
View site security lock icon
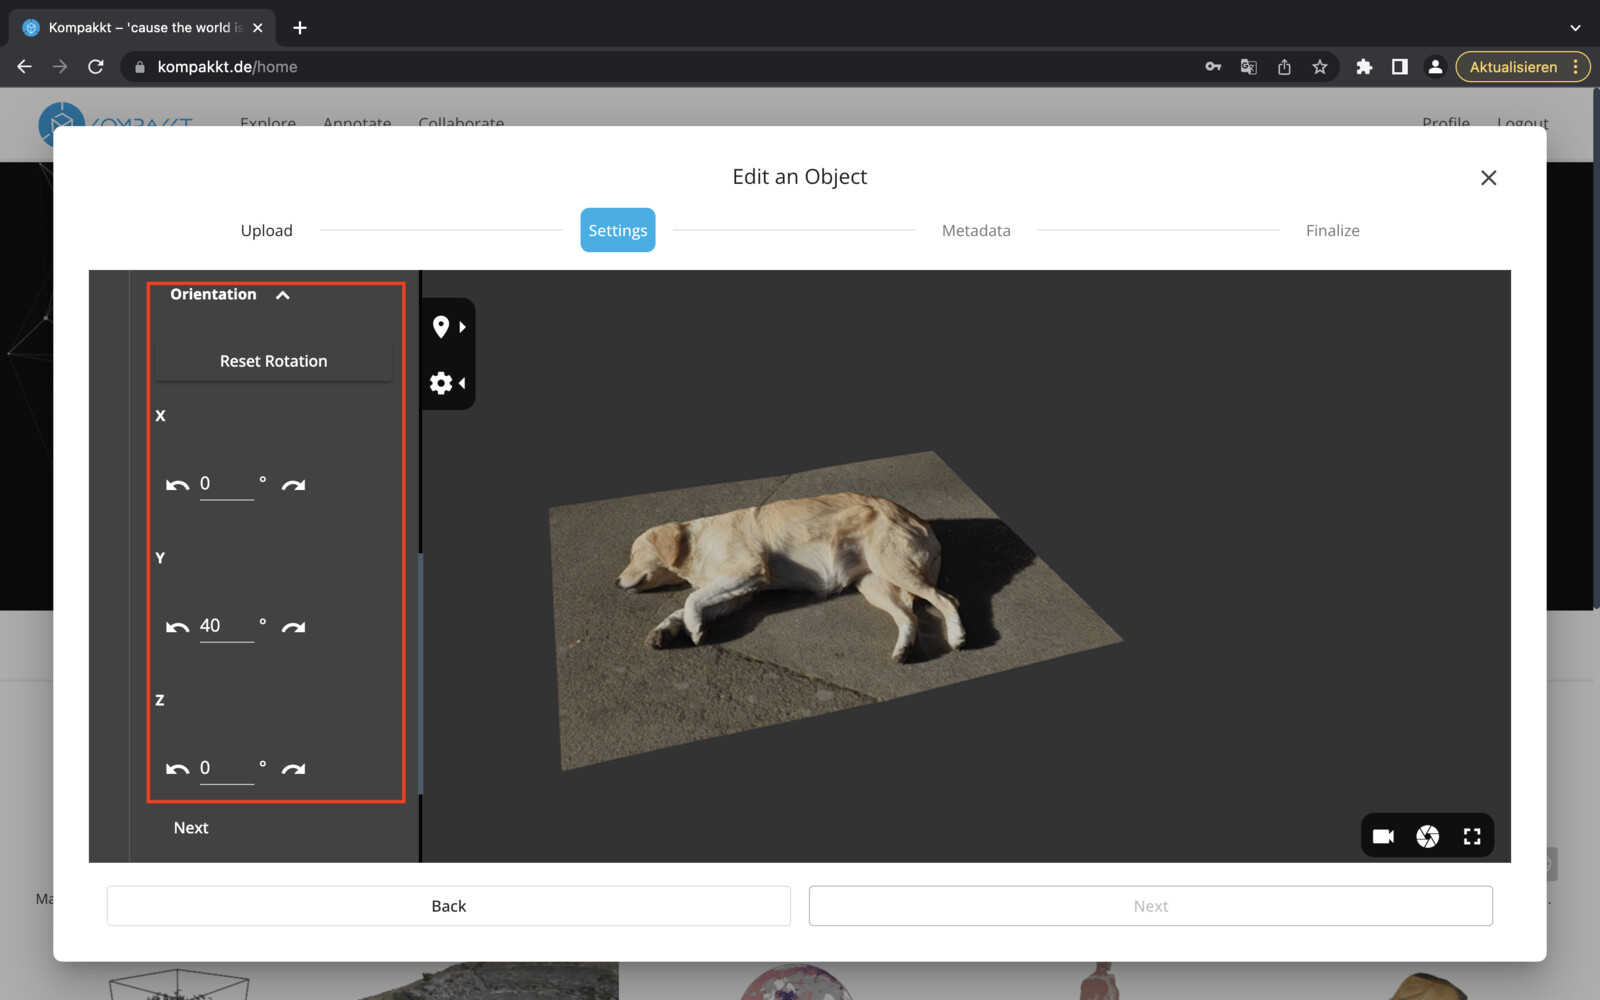click(x=140, y=67)
